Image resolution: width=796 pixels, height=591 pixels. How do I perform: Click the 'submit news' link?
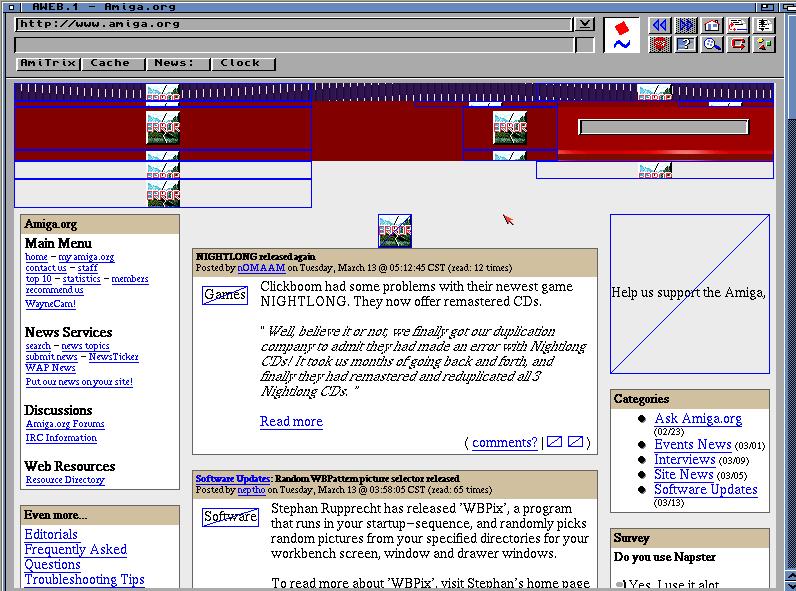point(51,357)
